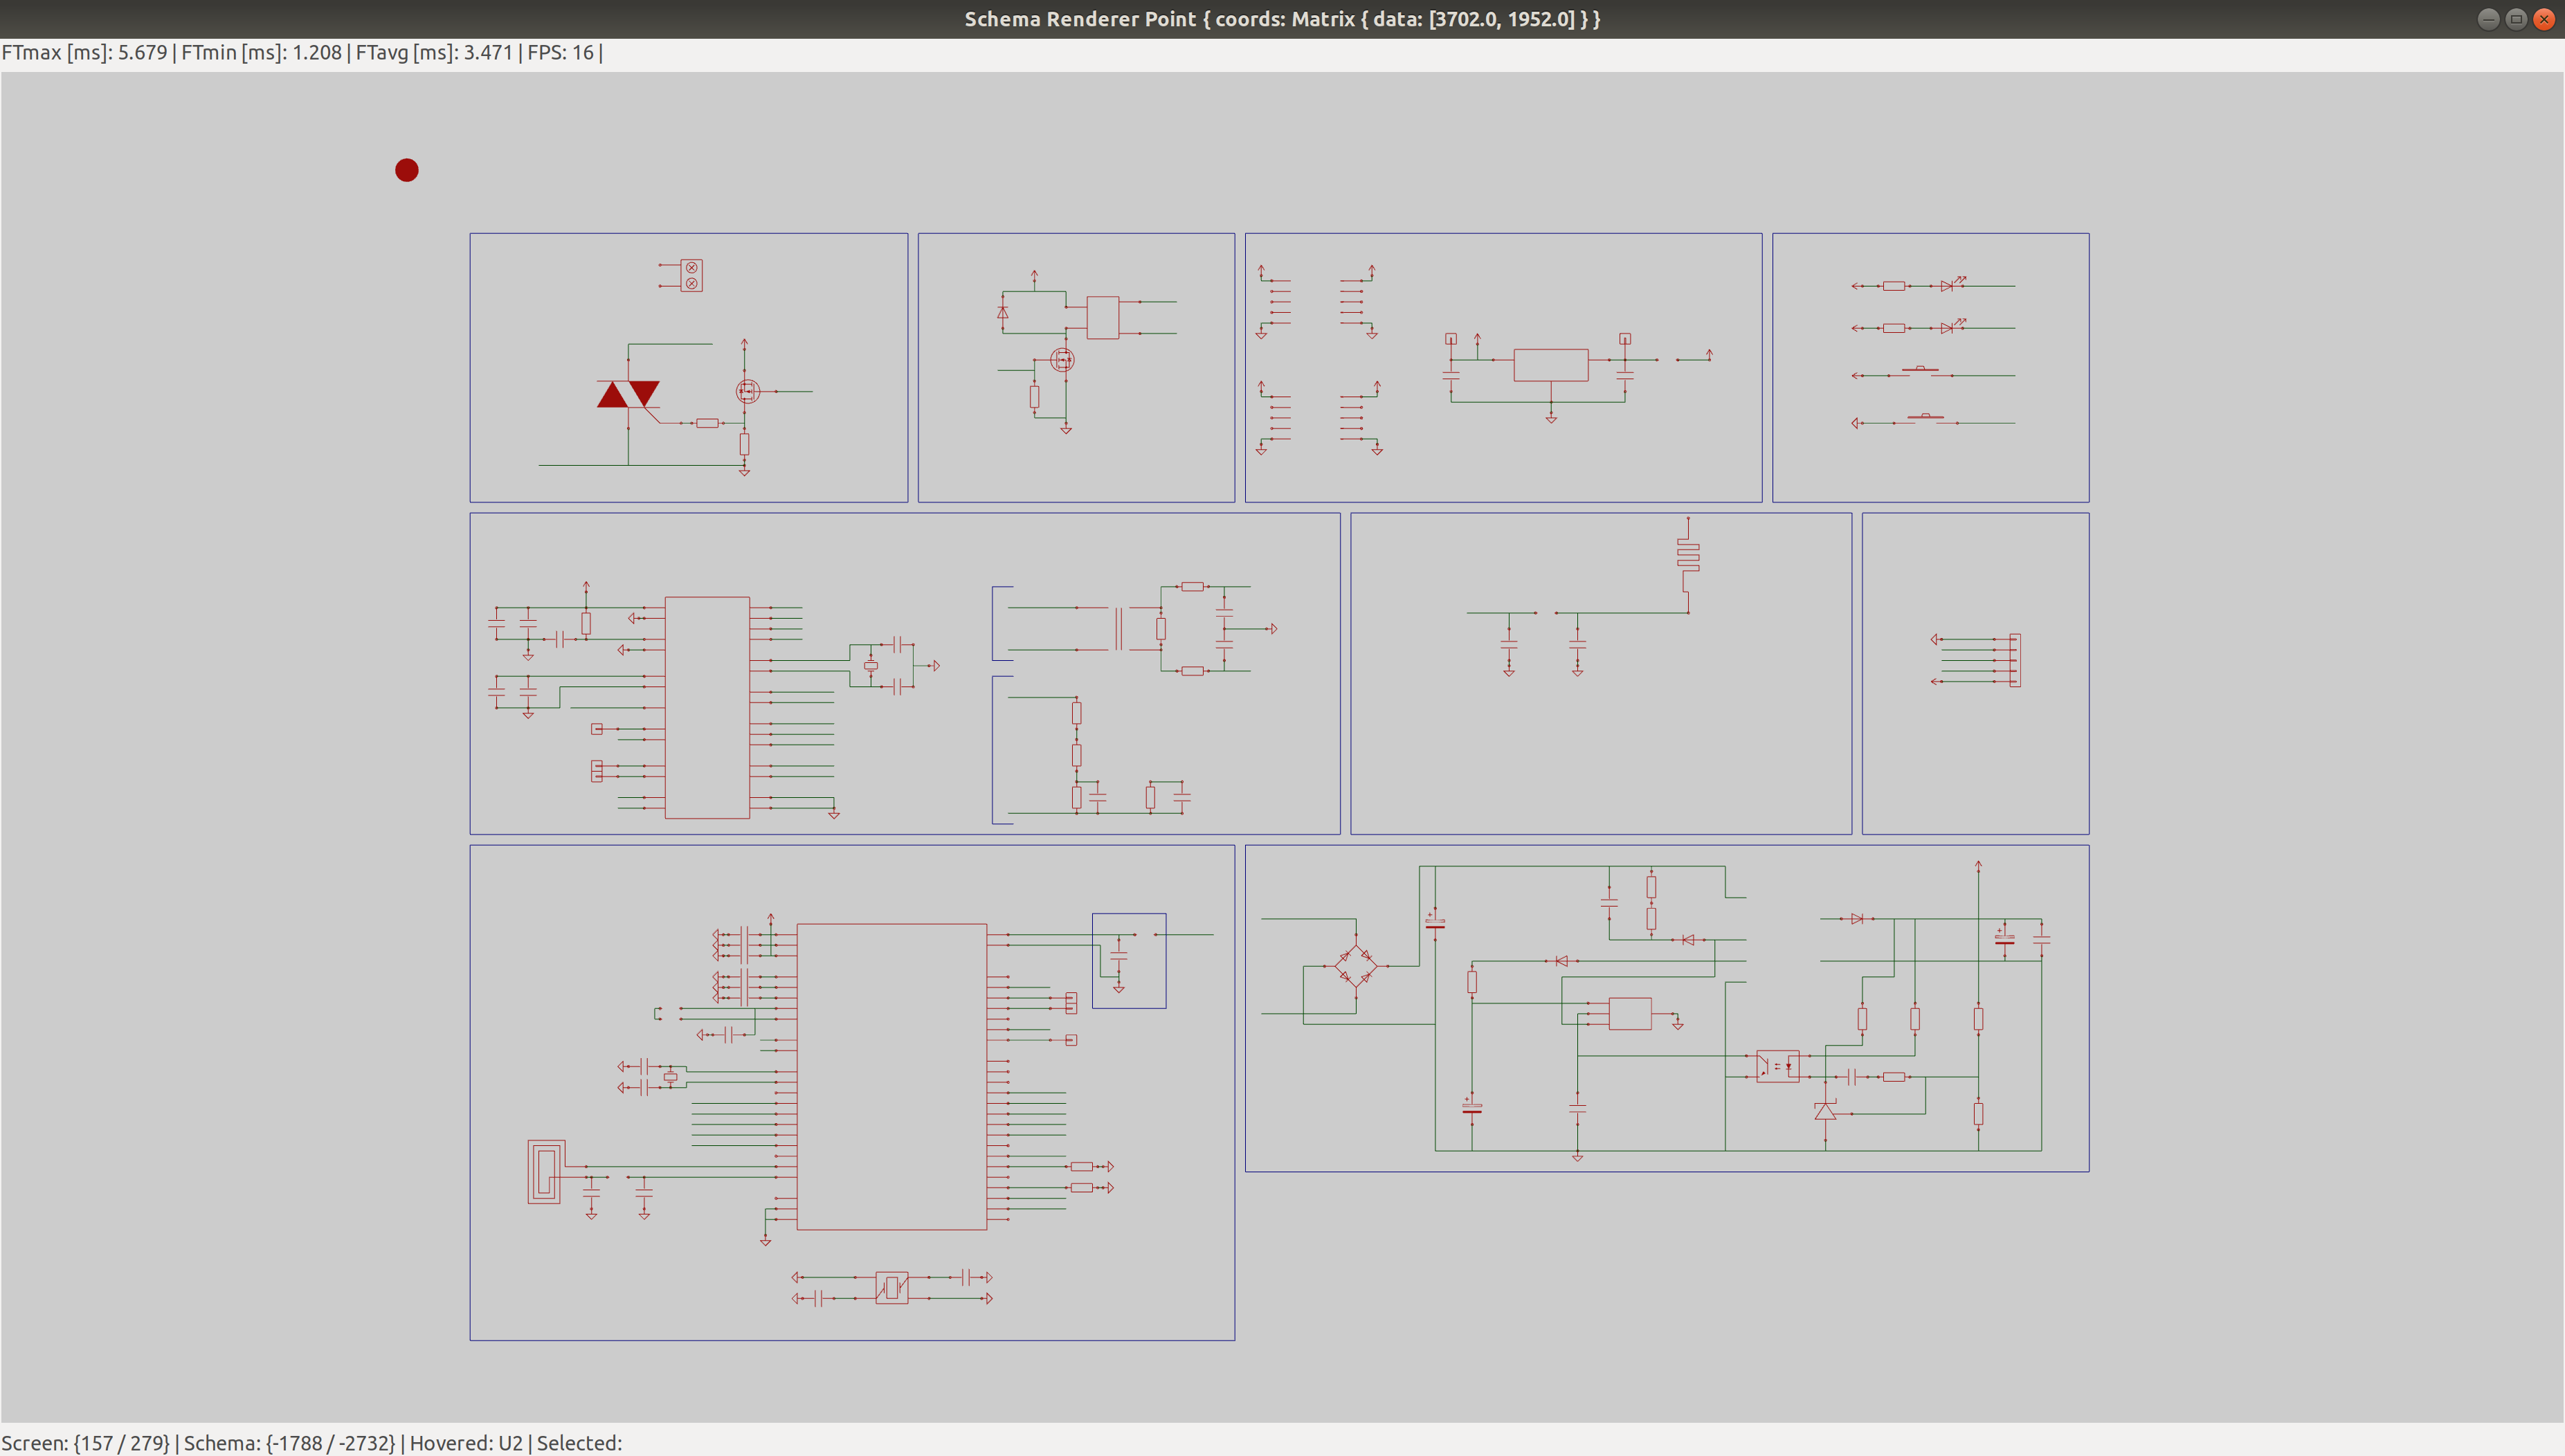The height and width of the screenshot is (1456, 2565).
Task: Select the crystal oscillator in the middle-left sheet
Action: coord(871,665)
